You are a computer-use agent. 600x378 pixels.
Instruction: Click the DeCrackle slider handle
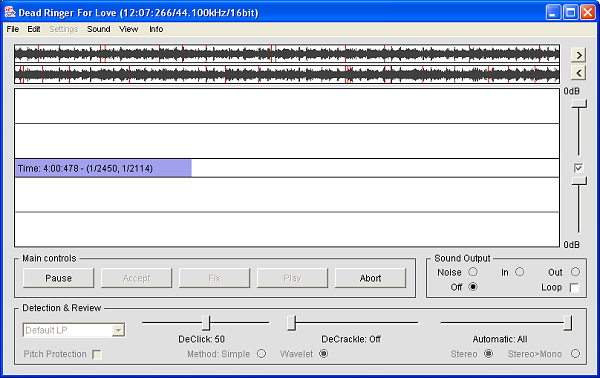click(292, 323)
